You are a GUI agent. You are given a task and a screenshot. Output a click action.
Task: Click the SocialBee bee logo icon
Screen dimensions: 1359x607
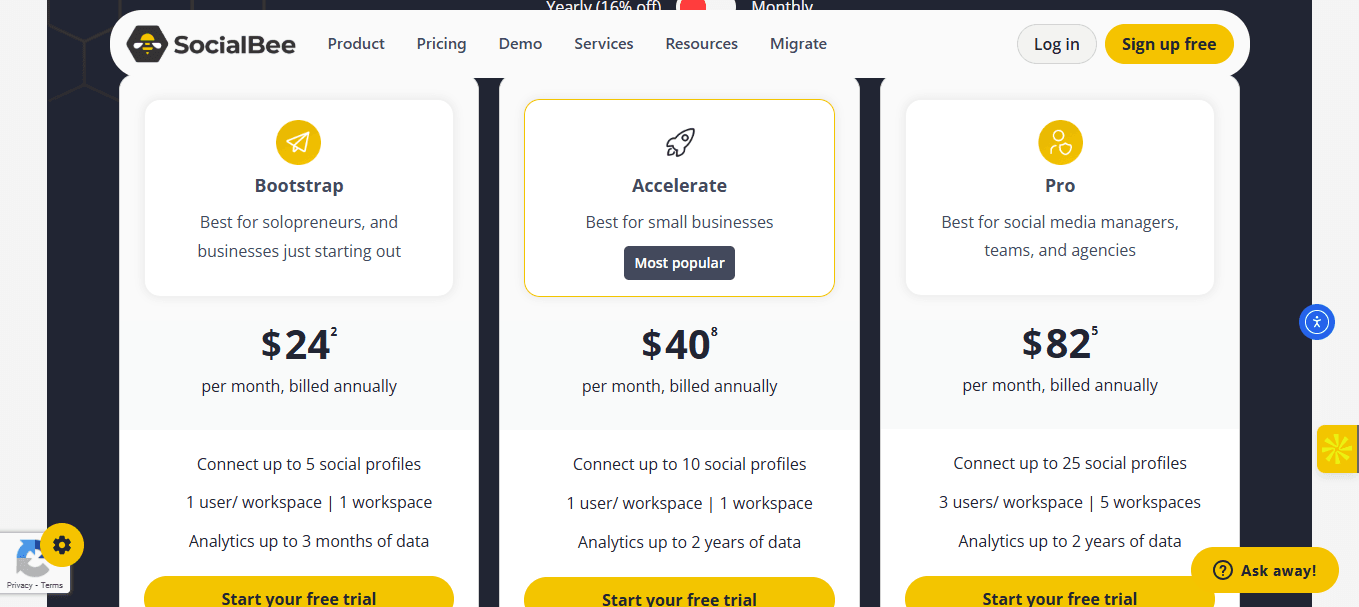click(x=146, y=44)
